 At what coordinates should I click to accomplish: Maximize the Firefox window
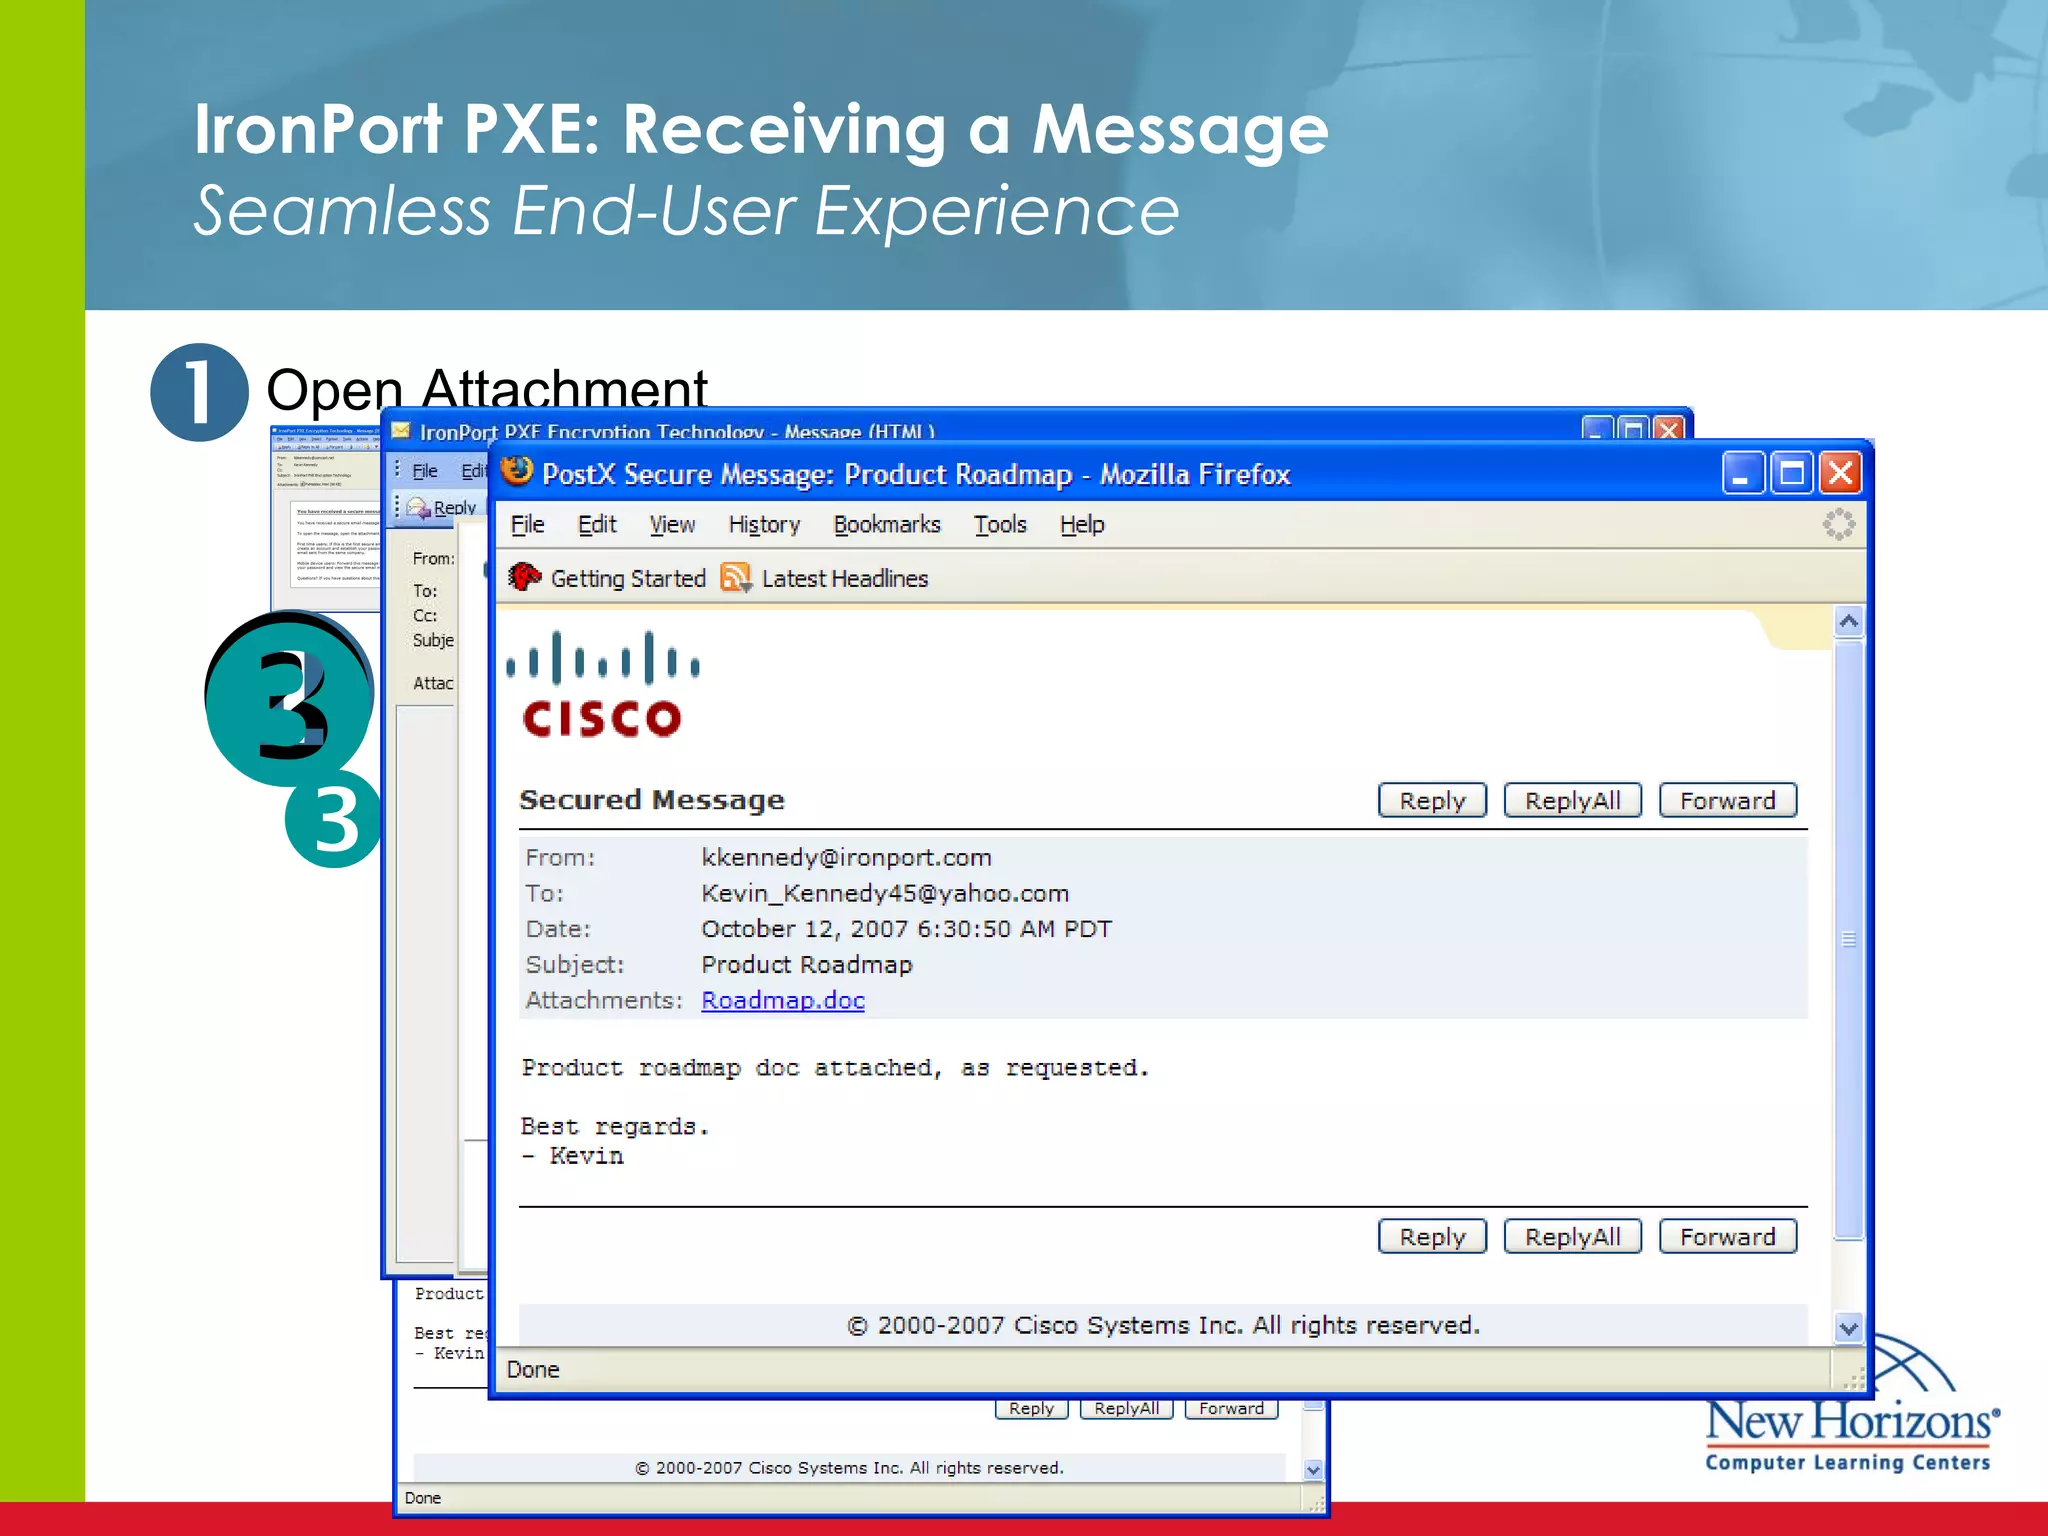(1791, 473)
